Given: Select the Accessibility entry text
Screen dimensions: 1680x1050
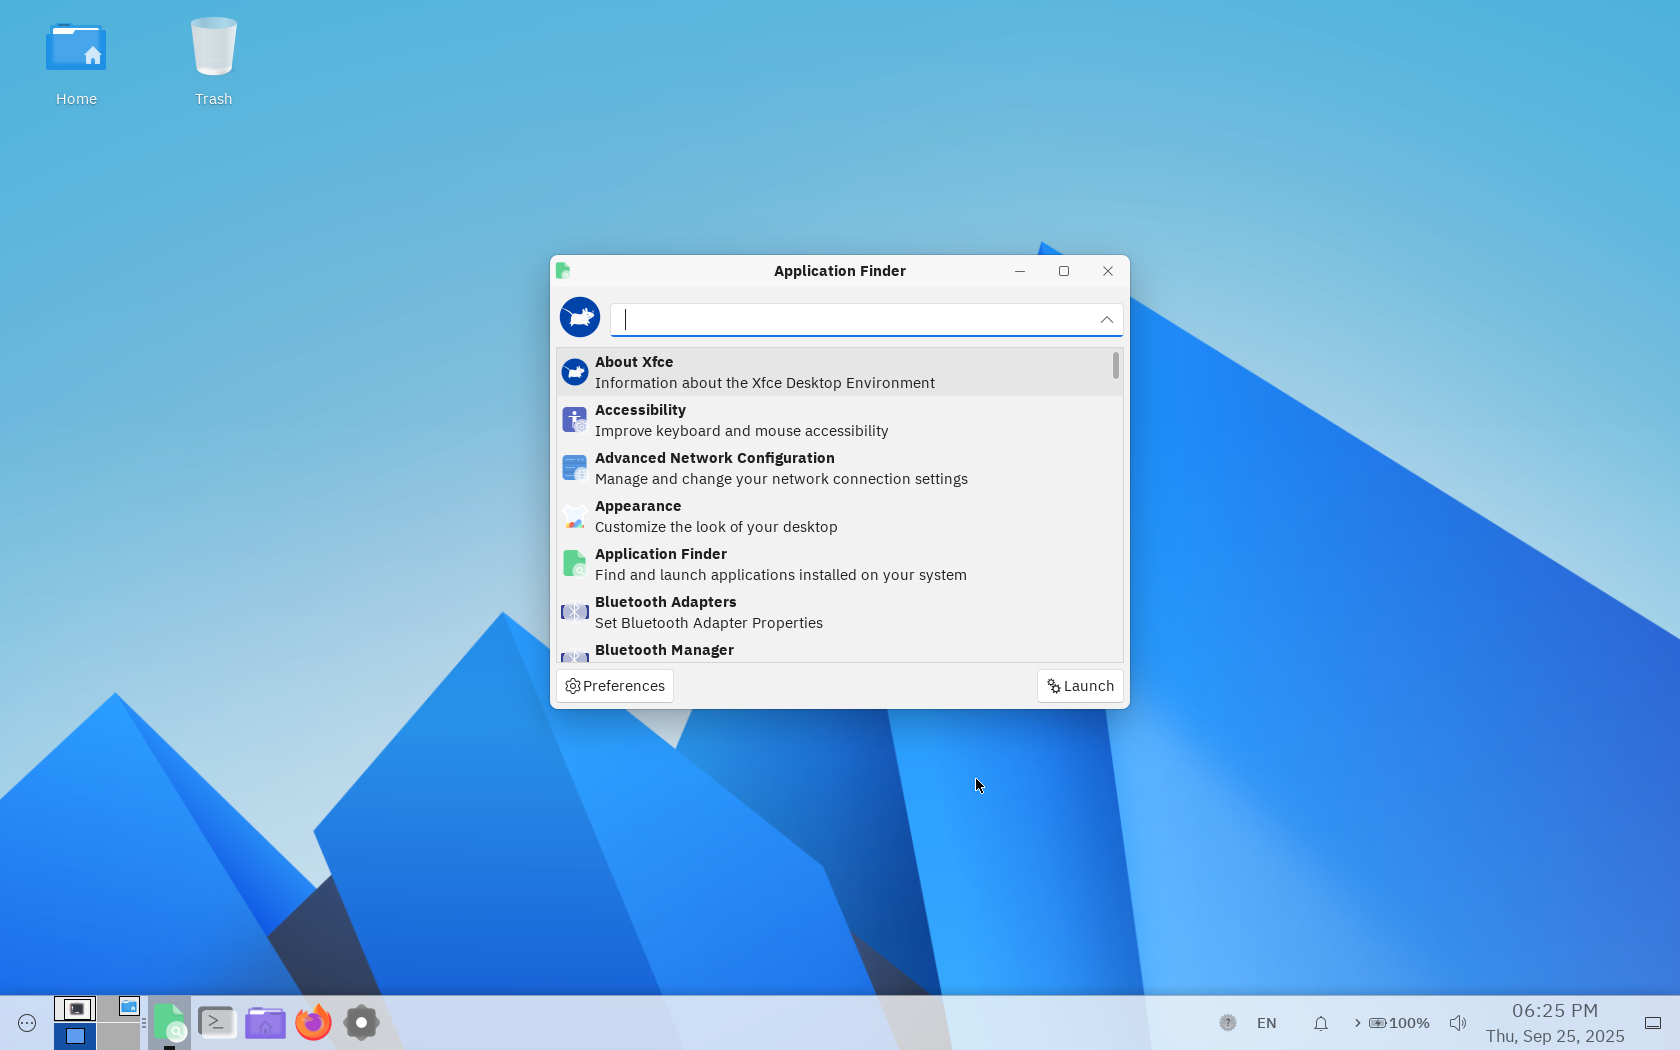Looking at the screenshot, I should [x=741, y=420].
